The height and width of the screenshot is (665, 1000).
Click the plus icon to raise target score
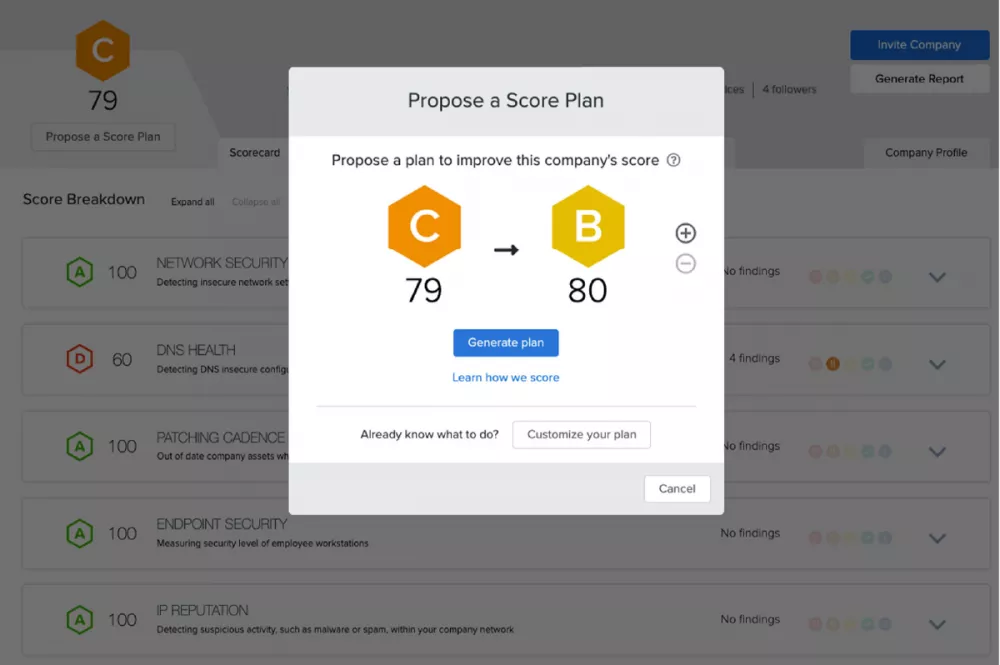(686, 233)
